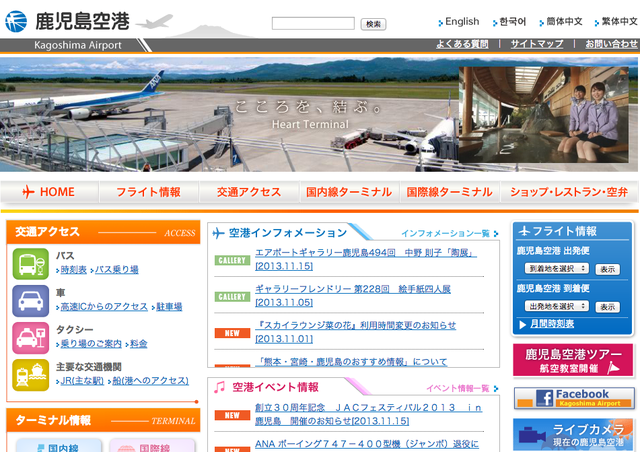Click the arrow next to イベント情報一覧
640x452 pixels.
coord(496,388)
